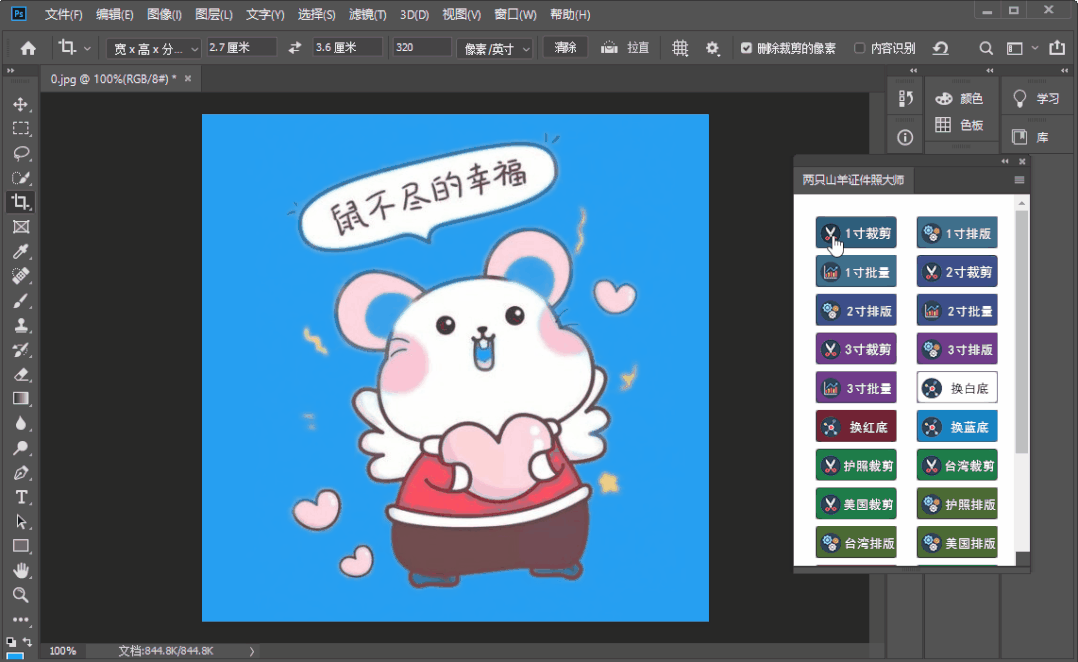Click the resolution field showing 320
The width and height of the screenshot is (1078, 662).
click(x=421, y=47)
